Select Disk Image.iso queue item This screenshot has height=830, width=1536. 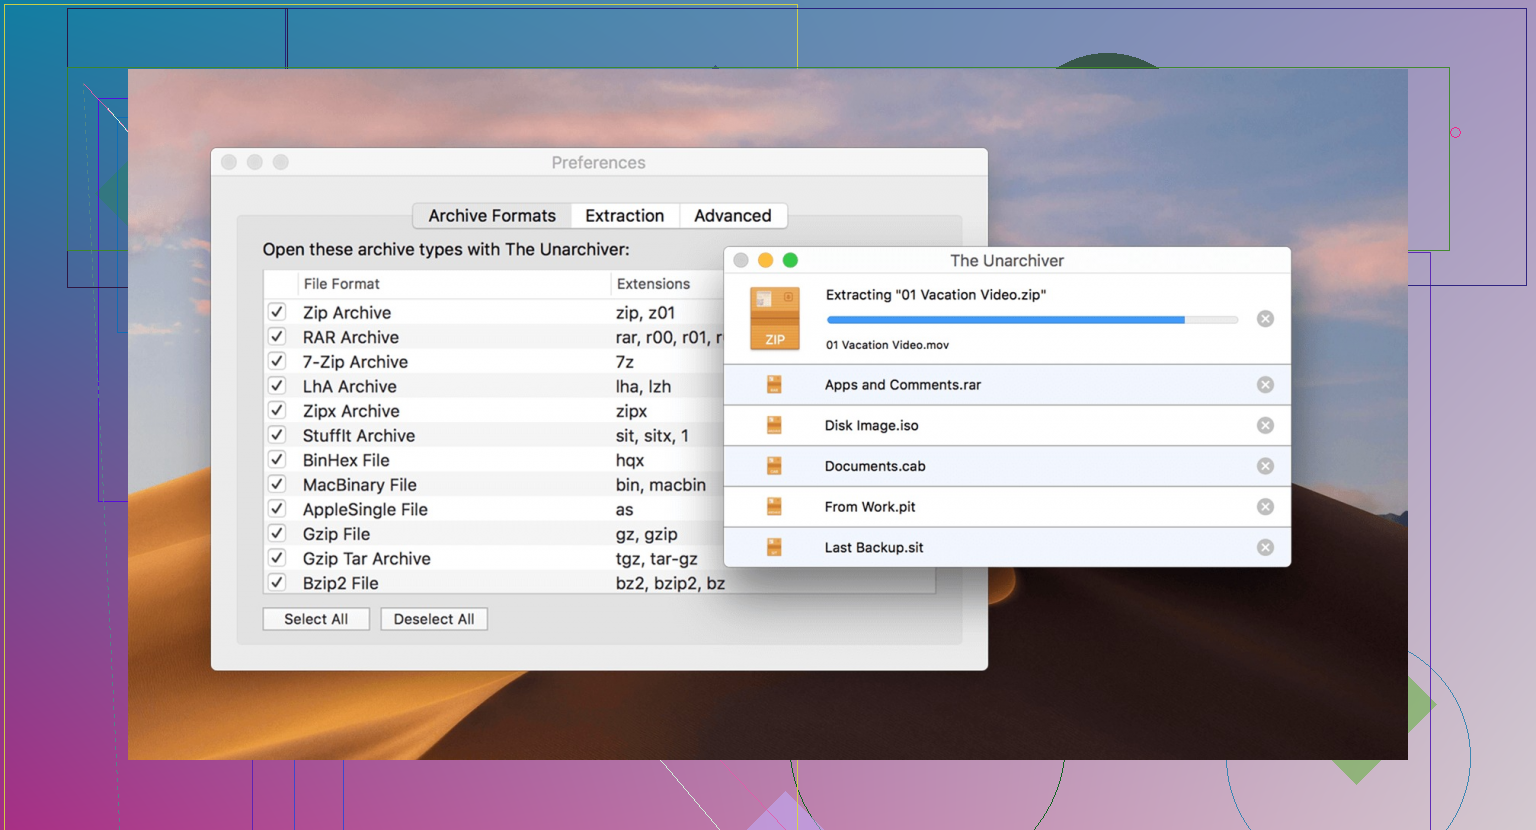point(1007,426)
